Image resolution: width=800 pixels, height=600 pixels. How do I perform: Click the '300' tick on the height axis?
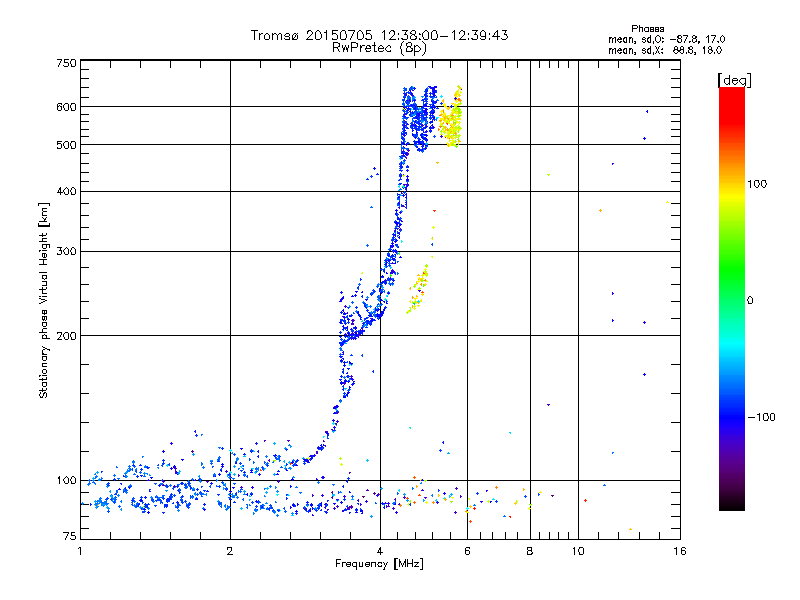click(66, 252)
